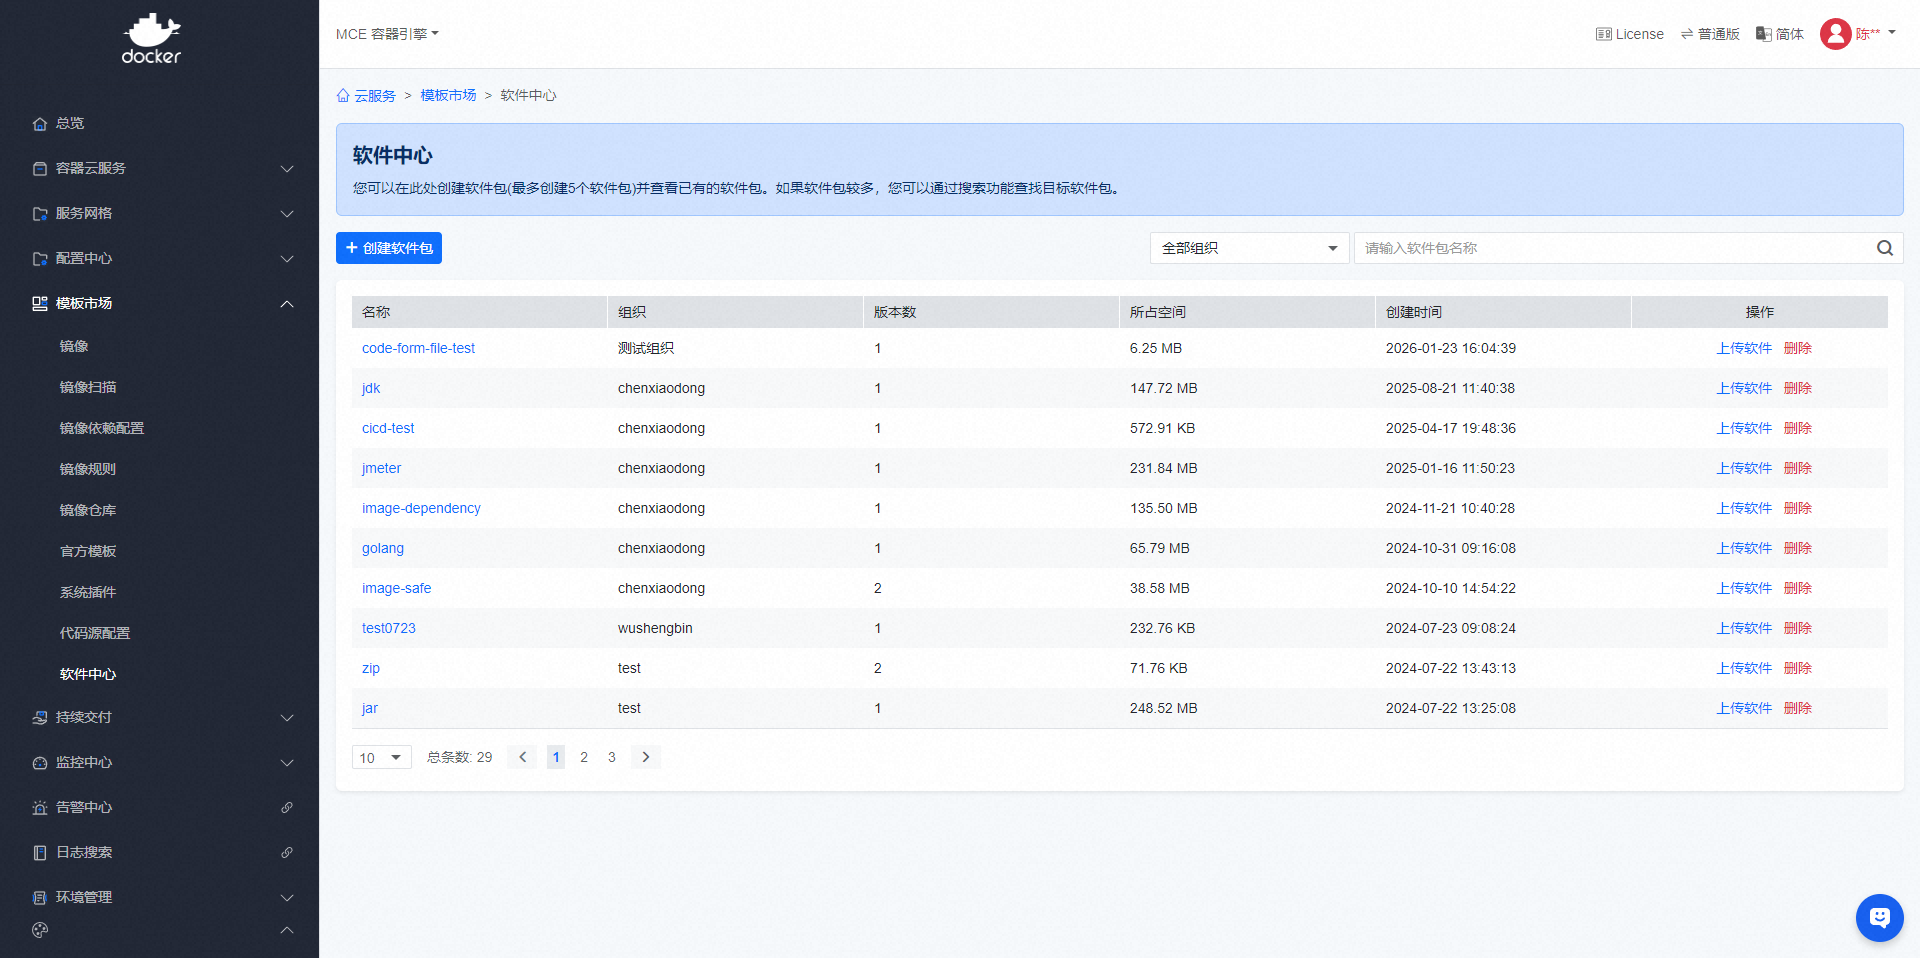The height and width of the screenshot is (958, 1920).
Task: Select 总览 in the sidebar
Action: (x=70, y=123)
